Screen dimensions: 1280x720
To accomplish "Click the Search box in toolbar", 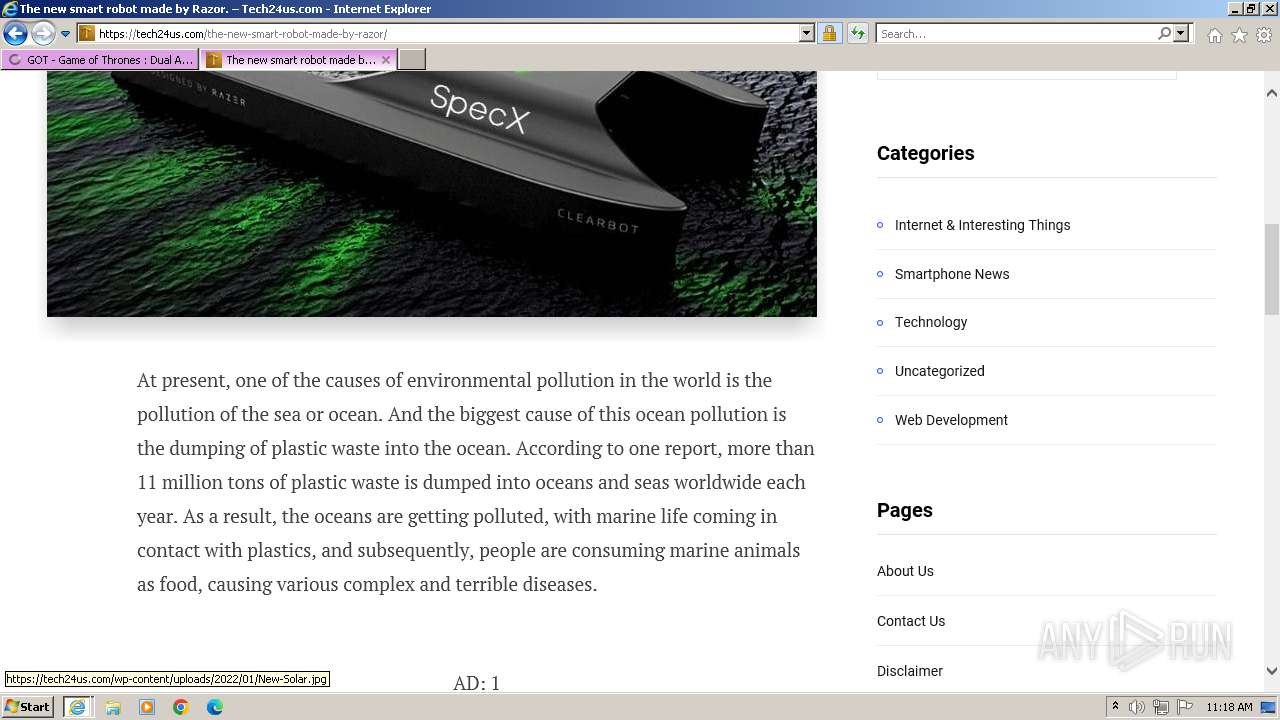I will (x=1015, y=33).
